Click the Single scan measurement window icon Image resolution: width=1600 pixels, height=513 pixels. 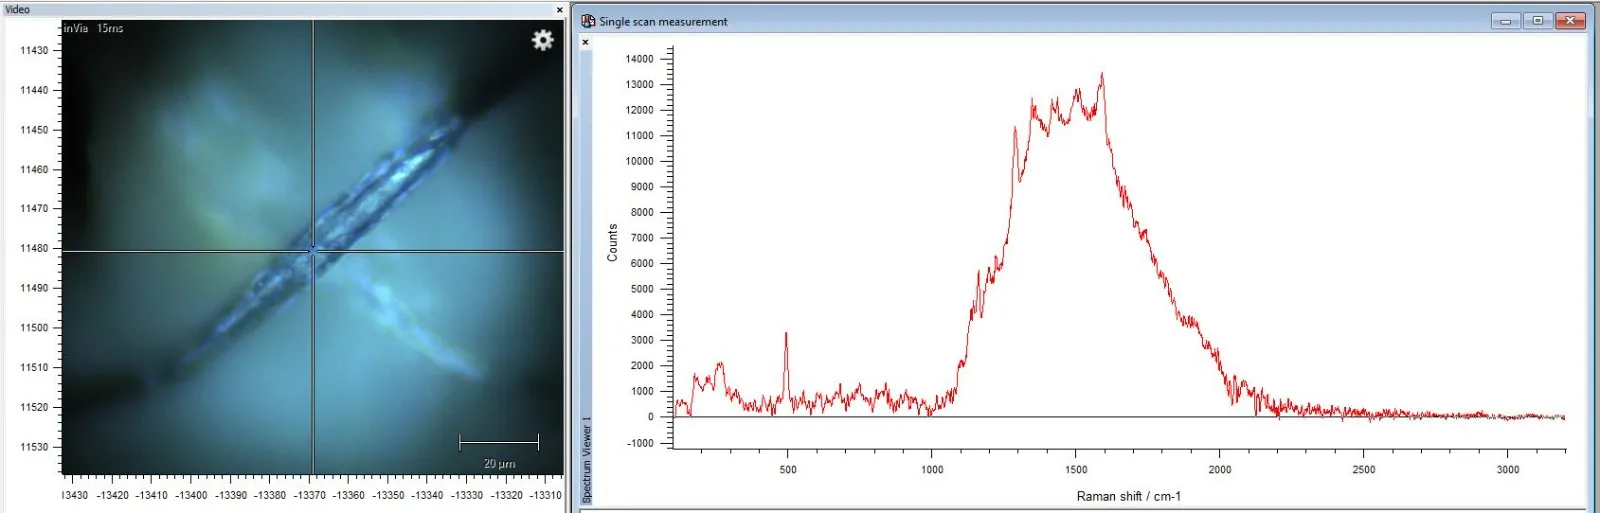588,21
